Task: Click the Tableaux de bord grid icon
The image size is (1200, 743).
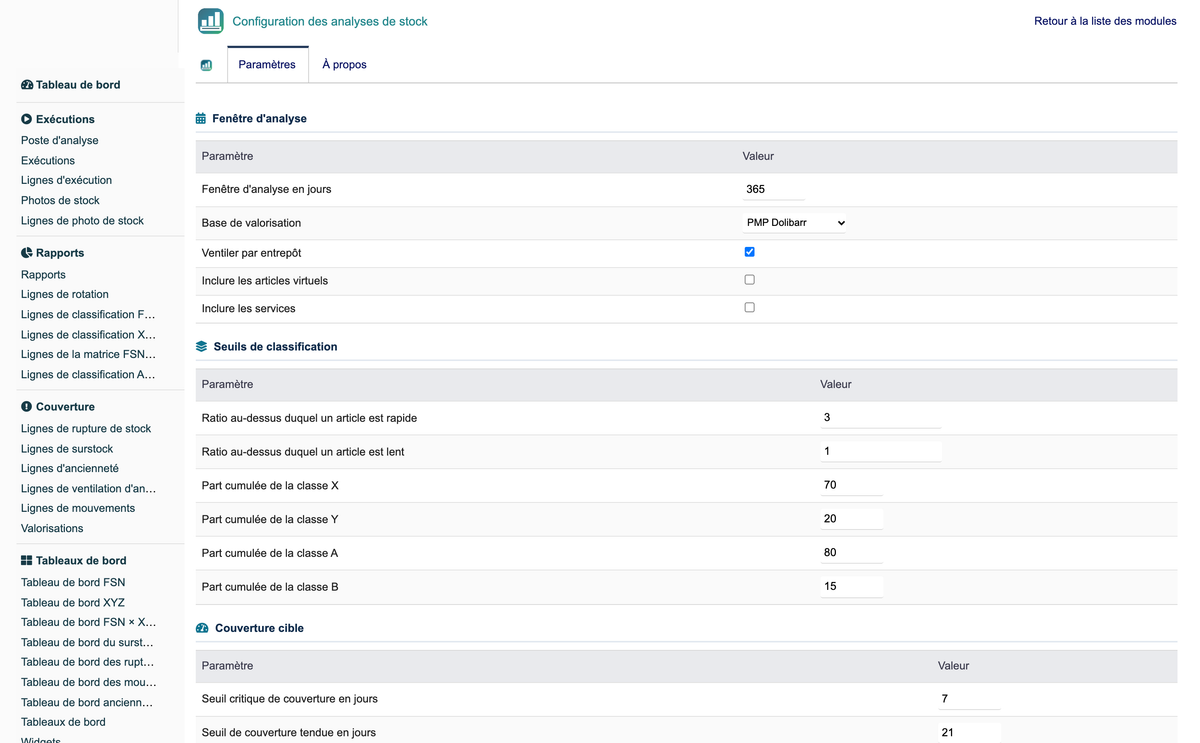Action: click(x=27, y=561)
